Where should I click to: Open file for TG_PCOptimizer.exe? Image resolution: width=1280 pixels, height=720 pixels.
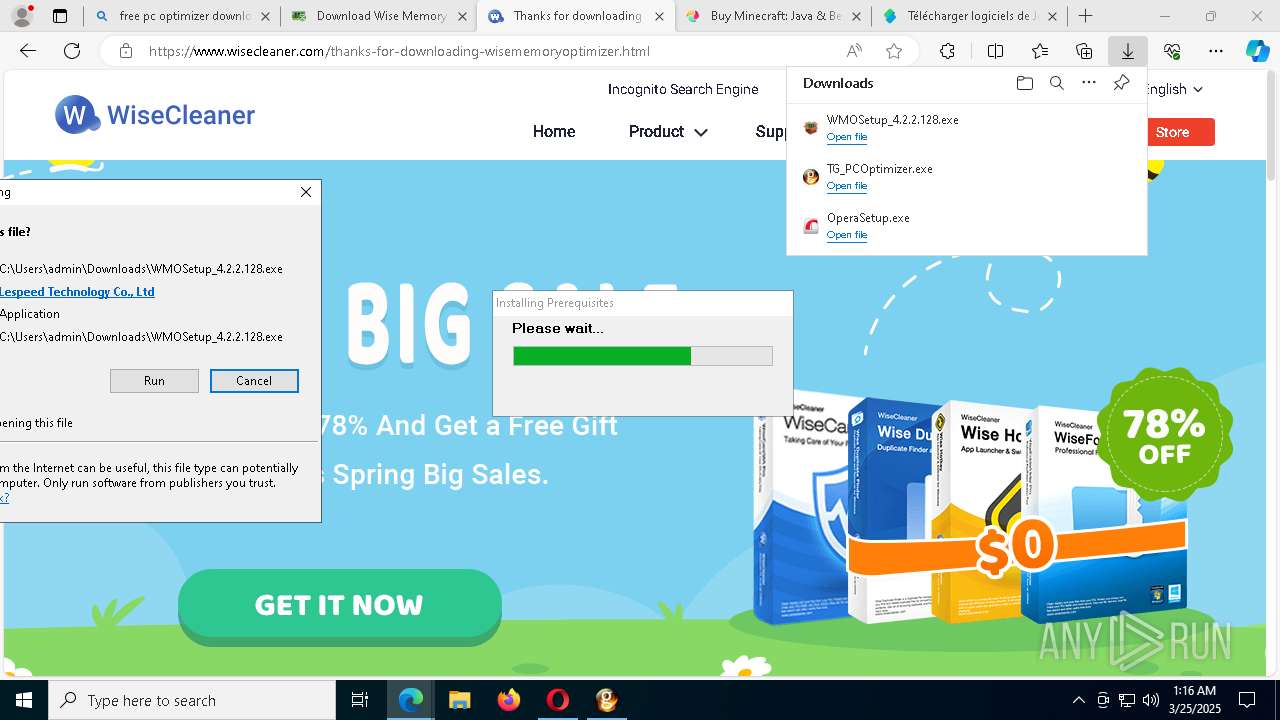click(x=847, y=186)
